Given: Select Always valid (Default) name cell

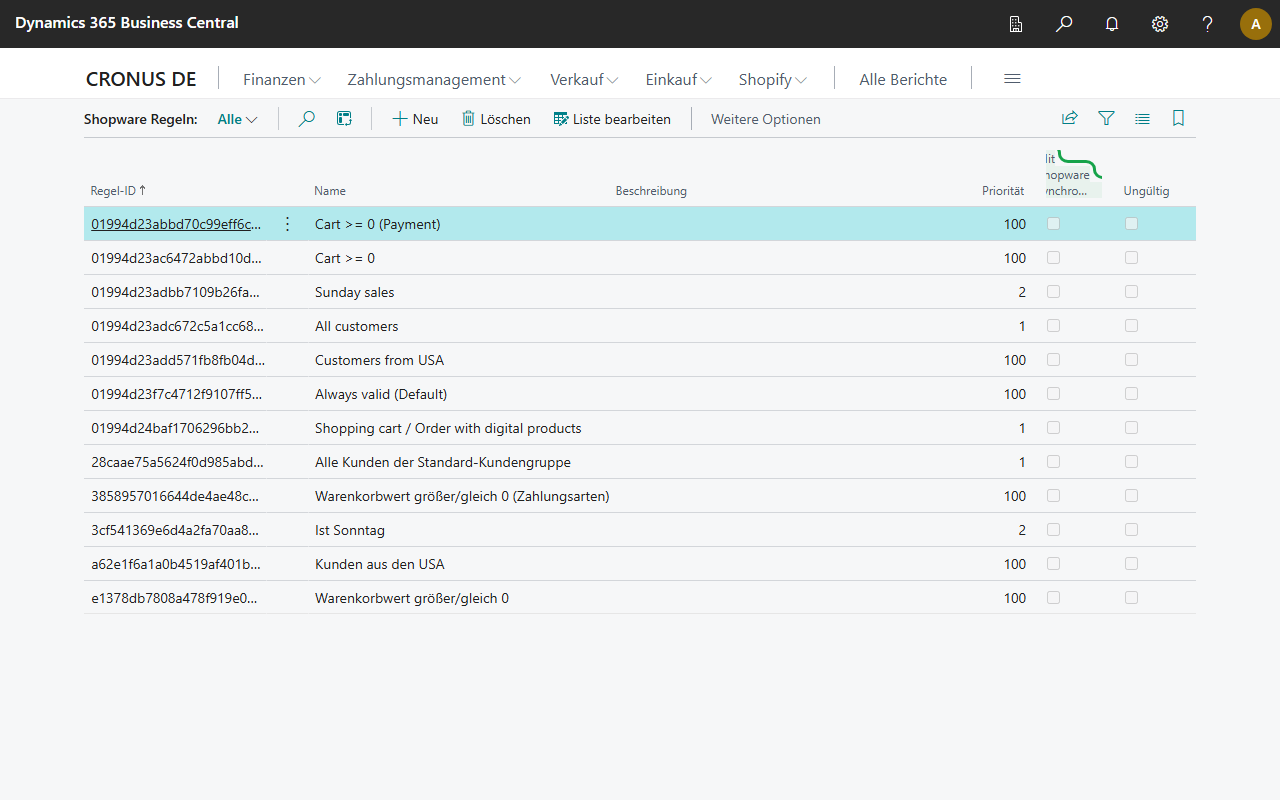Looking at the screenshot, I should (381, 394).
